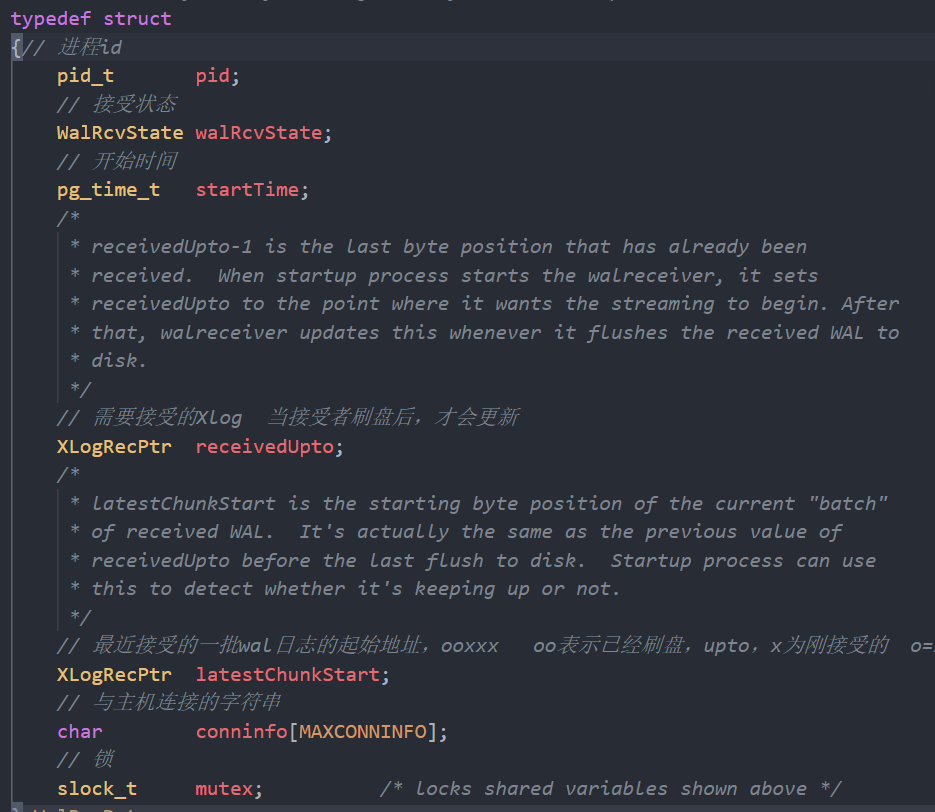Click the '// 锁' comment
The image size is (935, 812).
[85, 760]
